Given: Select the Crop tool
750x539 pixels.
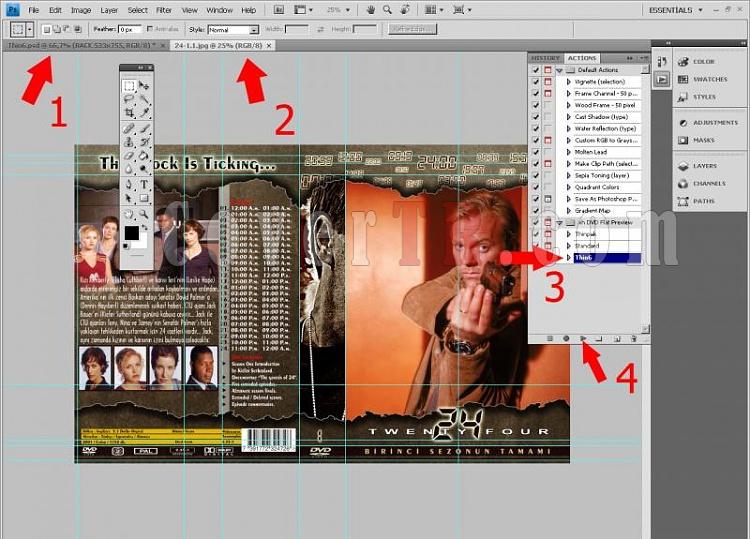Looking at the screenshot, I should tap(129, 112).
